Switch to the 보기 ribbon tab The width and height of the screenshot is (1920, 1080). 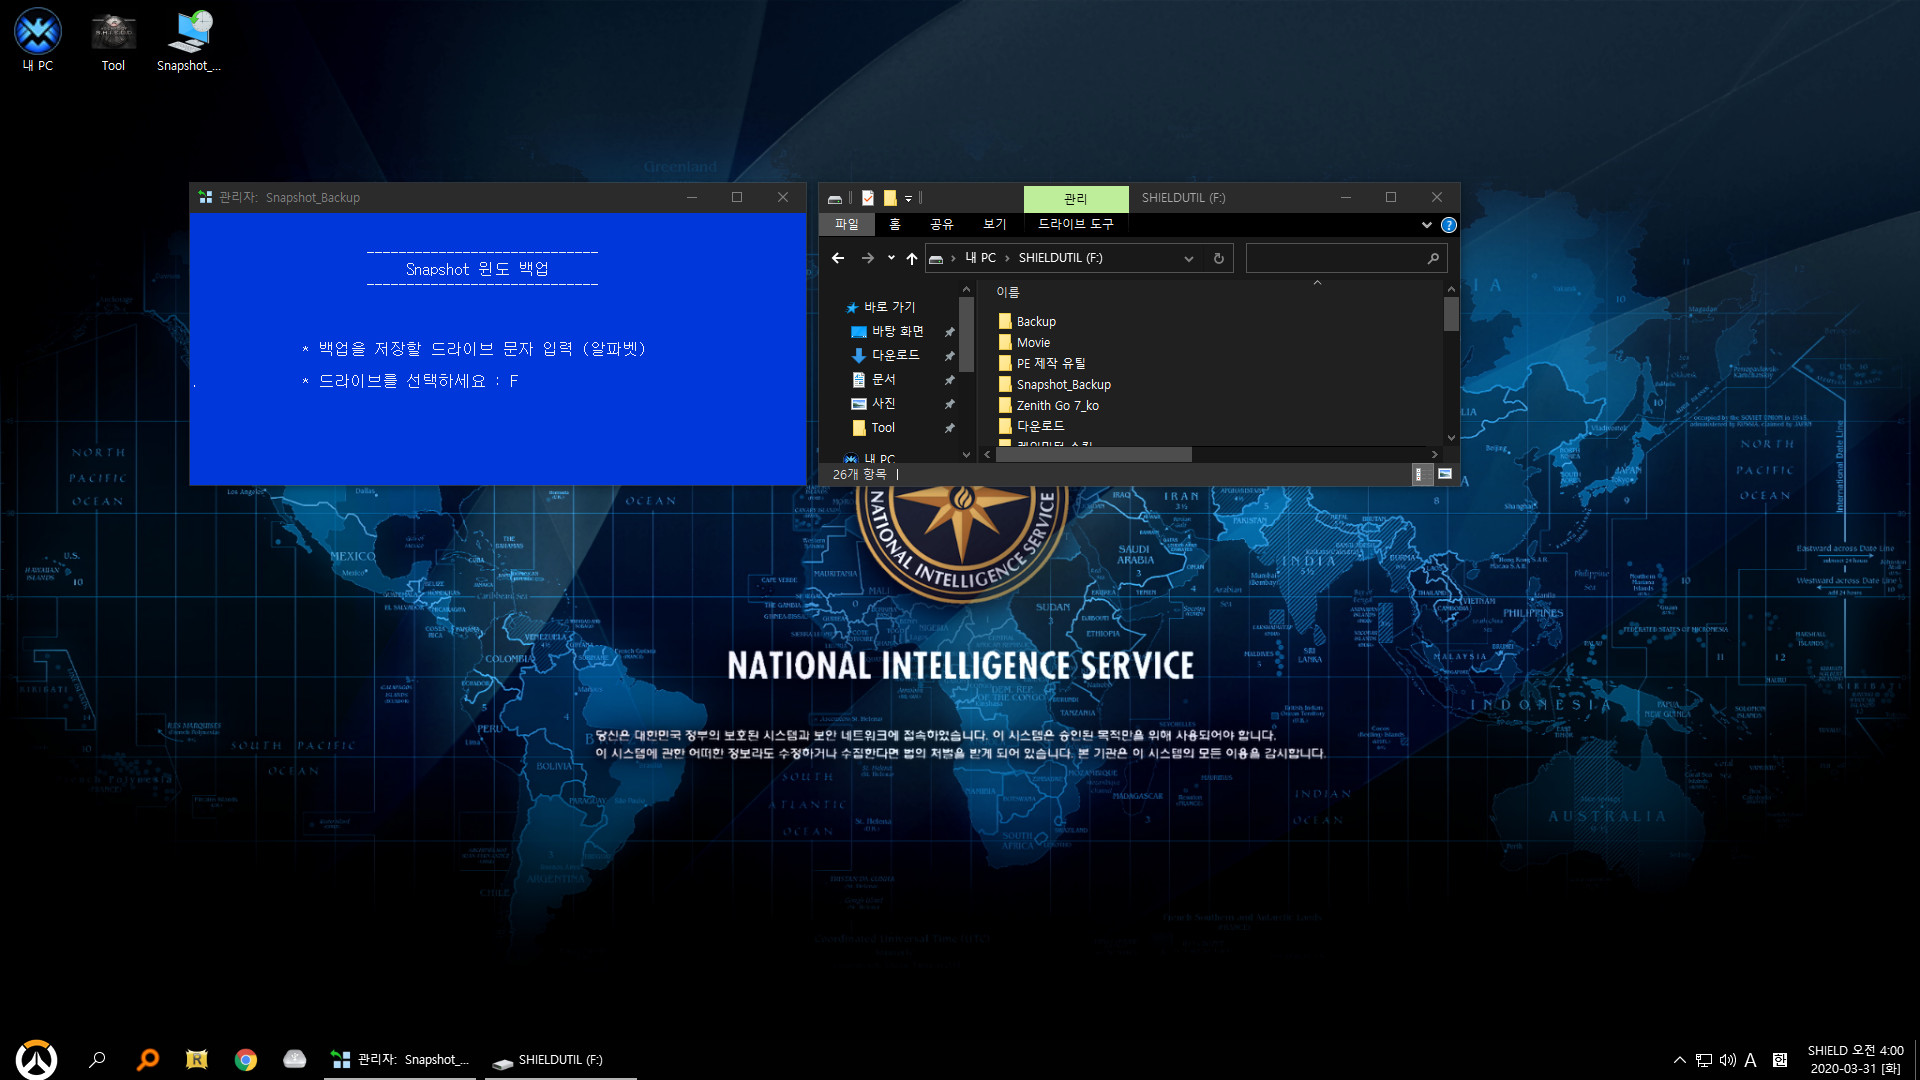click(994, 224)
